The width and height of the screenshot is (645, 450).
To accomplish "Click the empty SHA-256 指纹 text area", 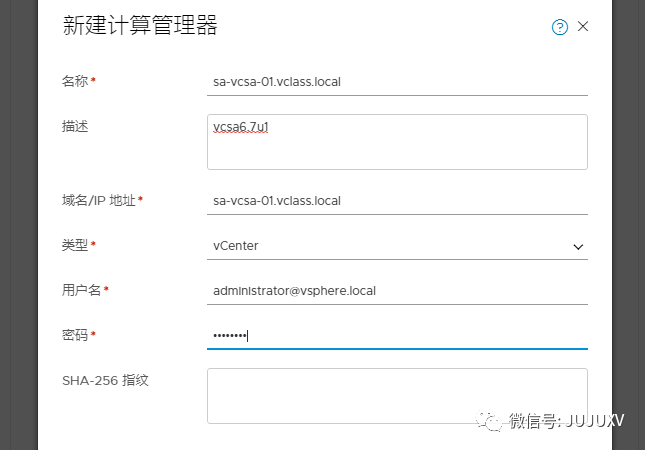I will 397,395.
